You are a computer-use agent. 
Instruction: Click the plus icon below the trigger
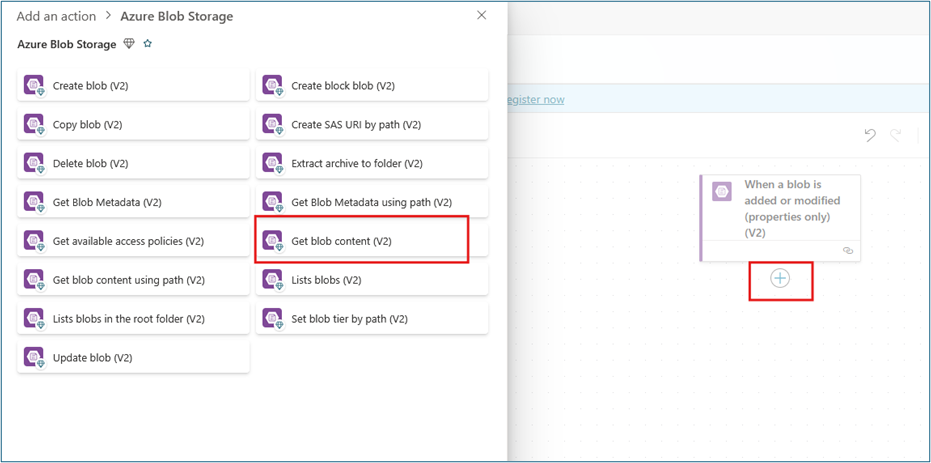780,278
